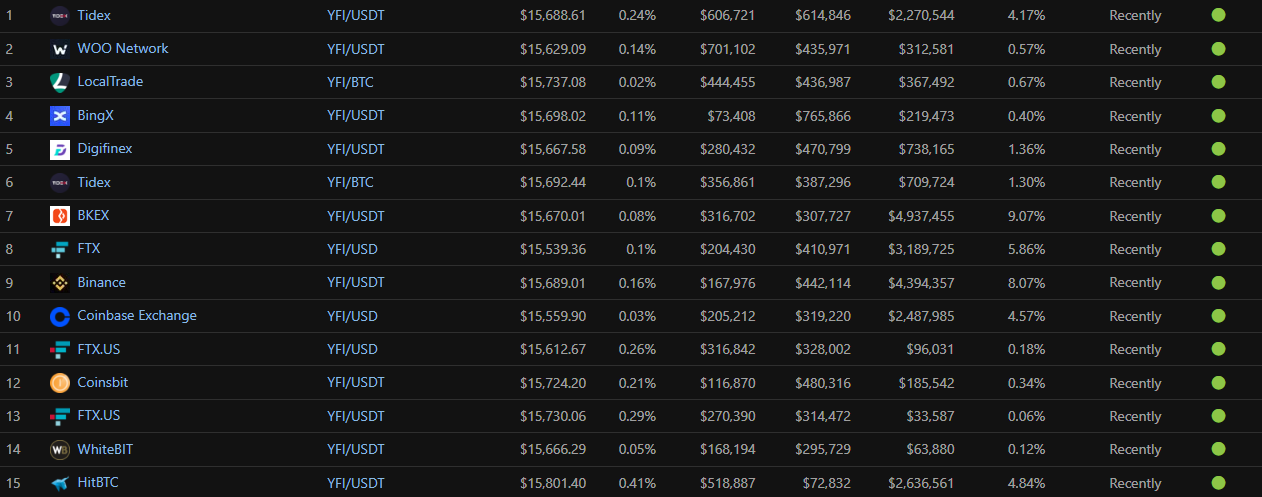1262x497 pixels.
Task: Open the FTX exchange name link
Action: click(x=89, y=249)
